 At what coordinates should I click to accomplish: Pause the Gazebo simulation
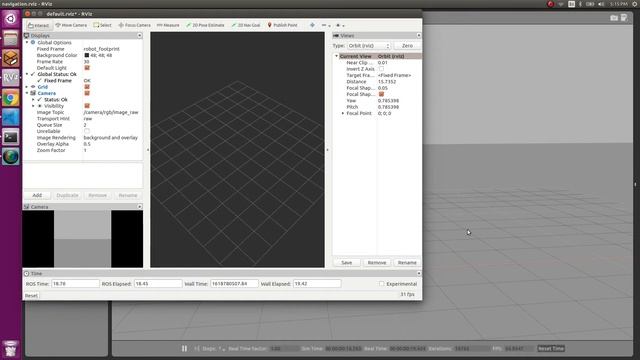click(184, 349)
